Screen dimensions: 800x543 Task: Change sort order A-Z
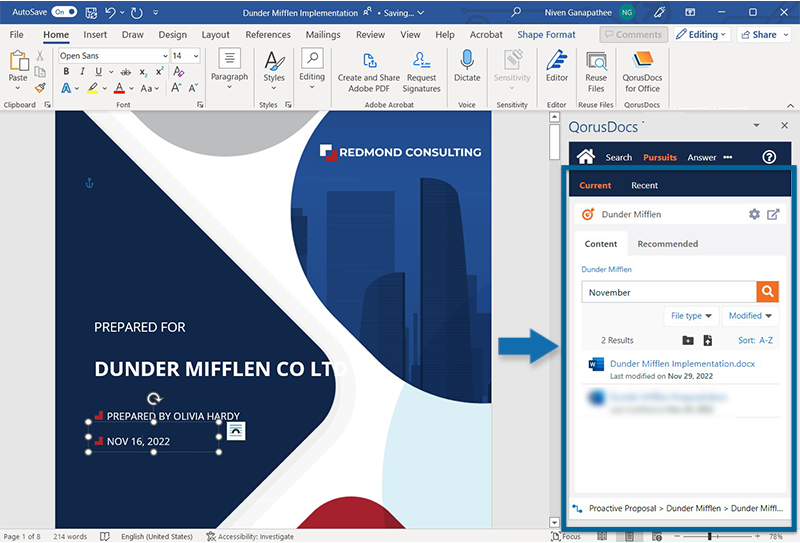pos(755,340)
